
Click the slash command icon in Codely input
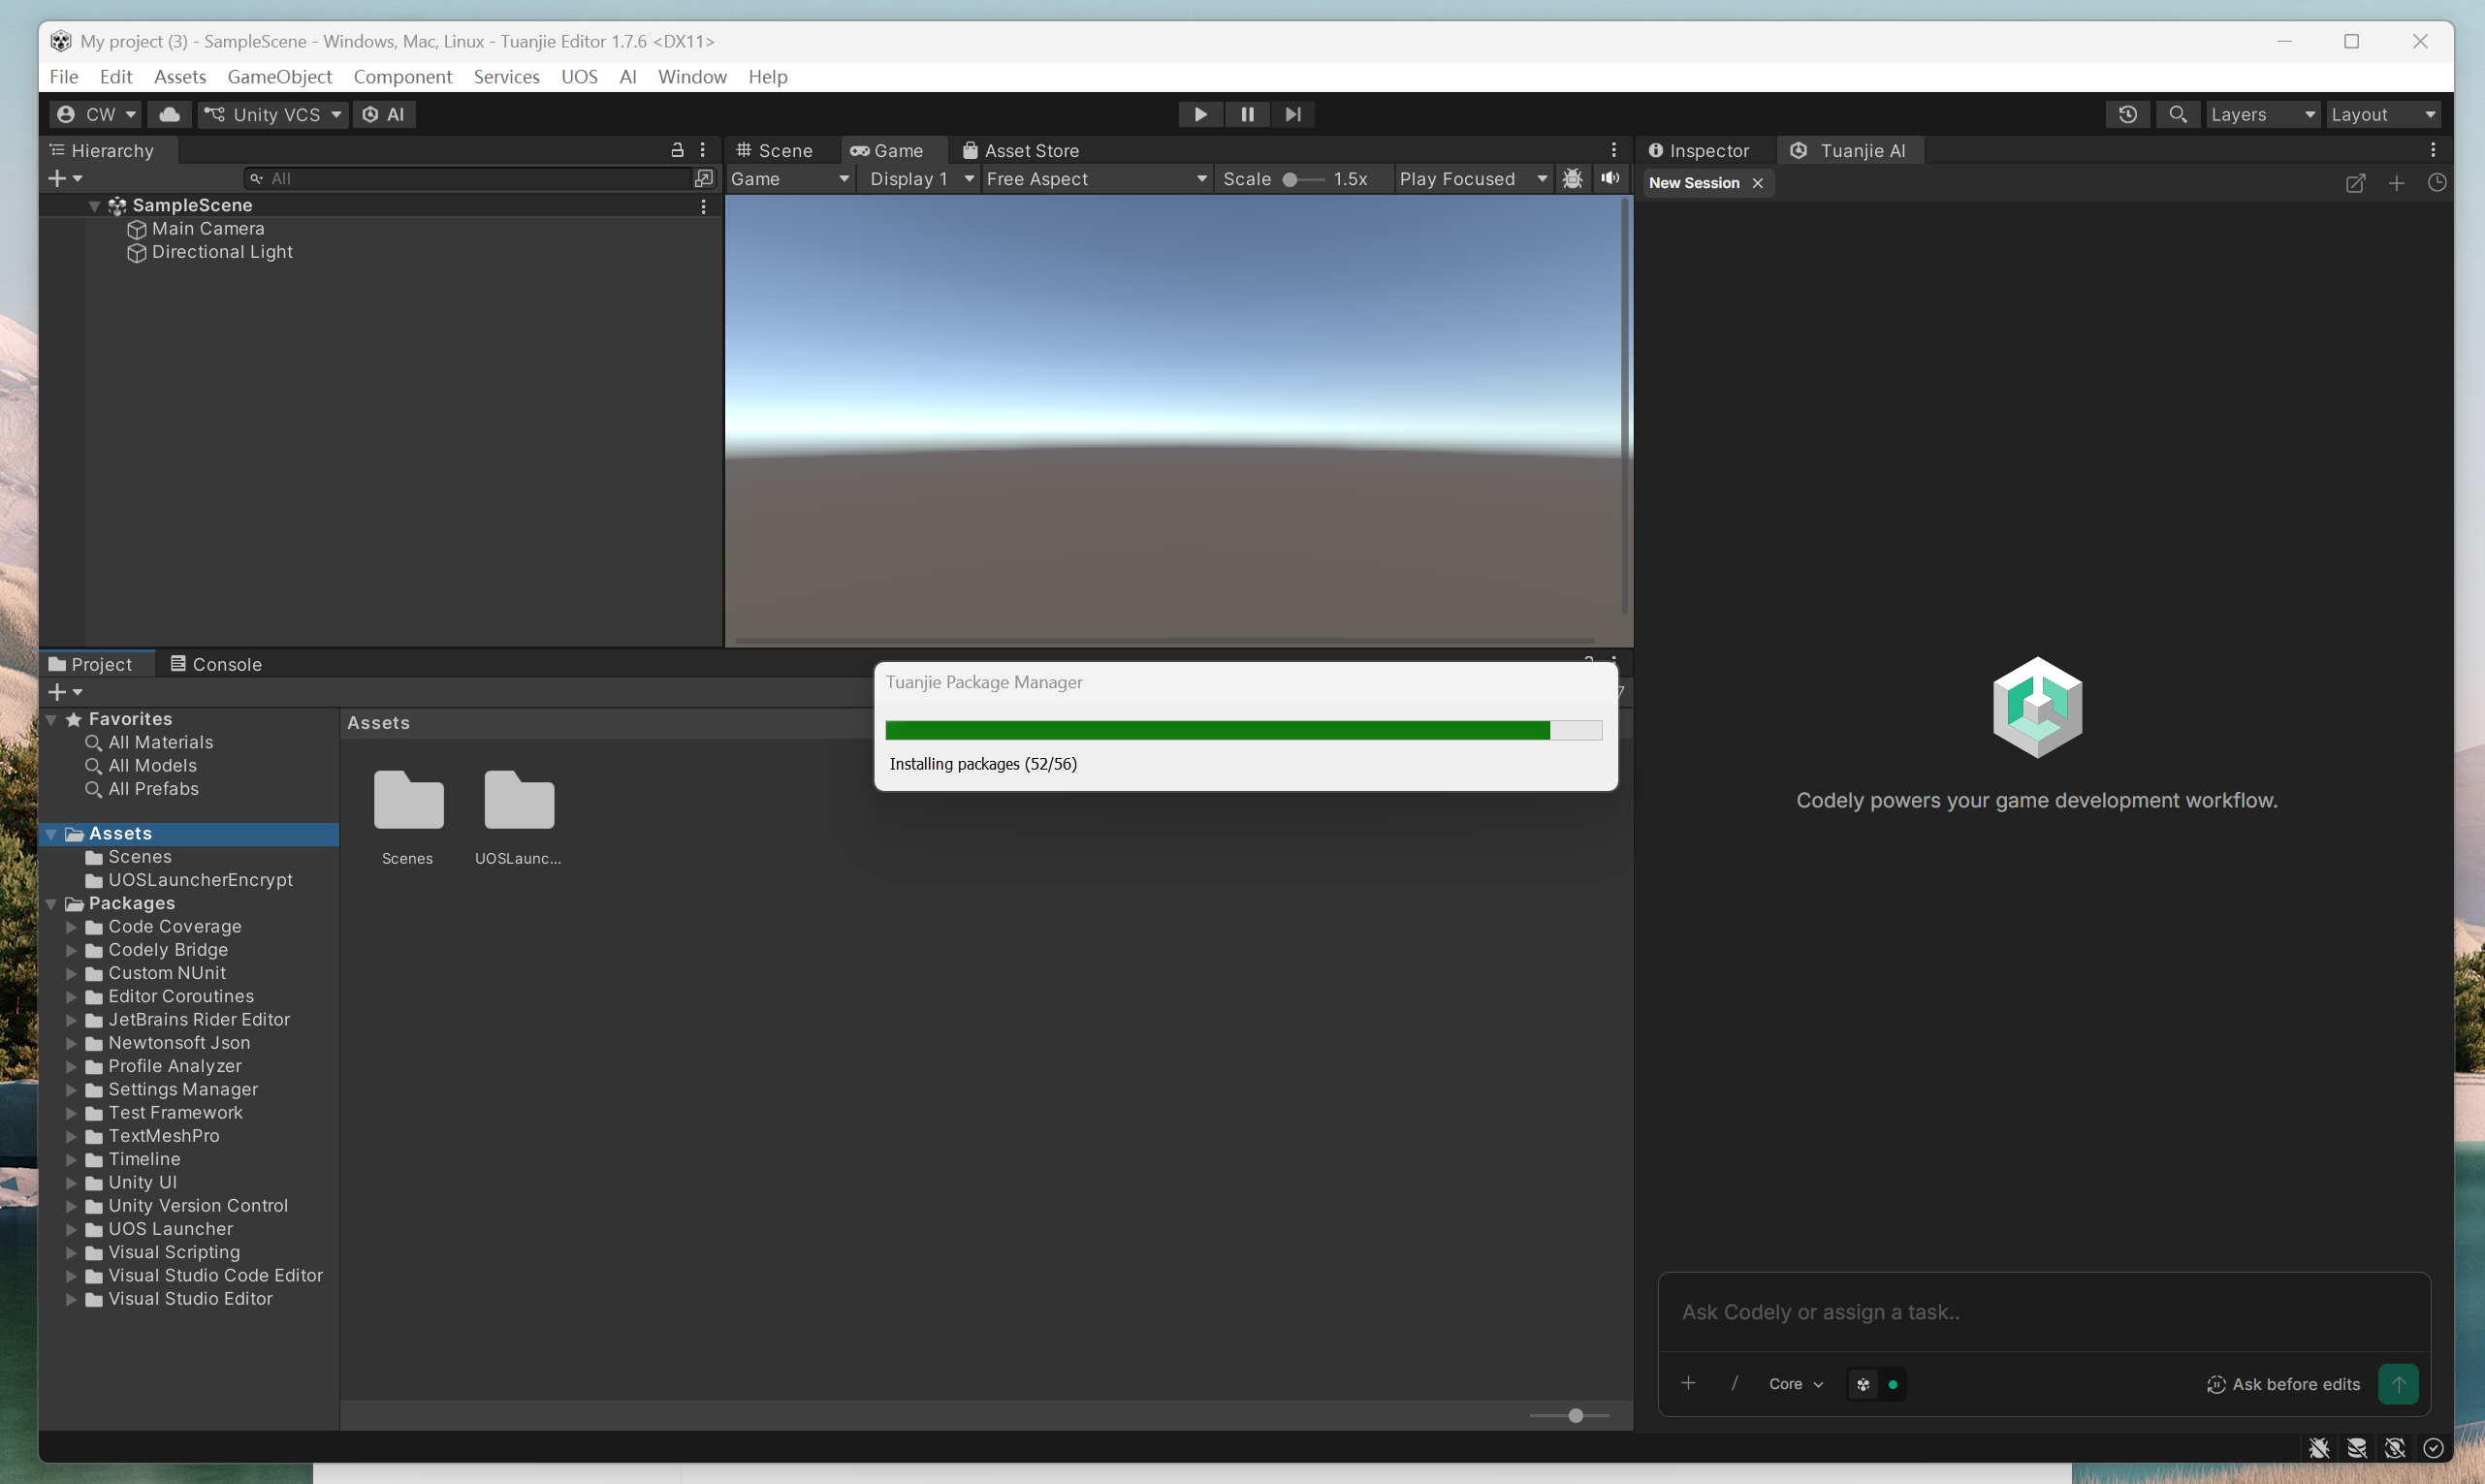click(x=1735, y=1383)
